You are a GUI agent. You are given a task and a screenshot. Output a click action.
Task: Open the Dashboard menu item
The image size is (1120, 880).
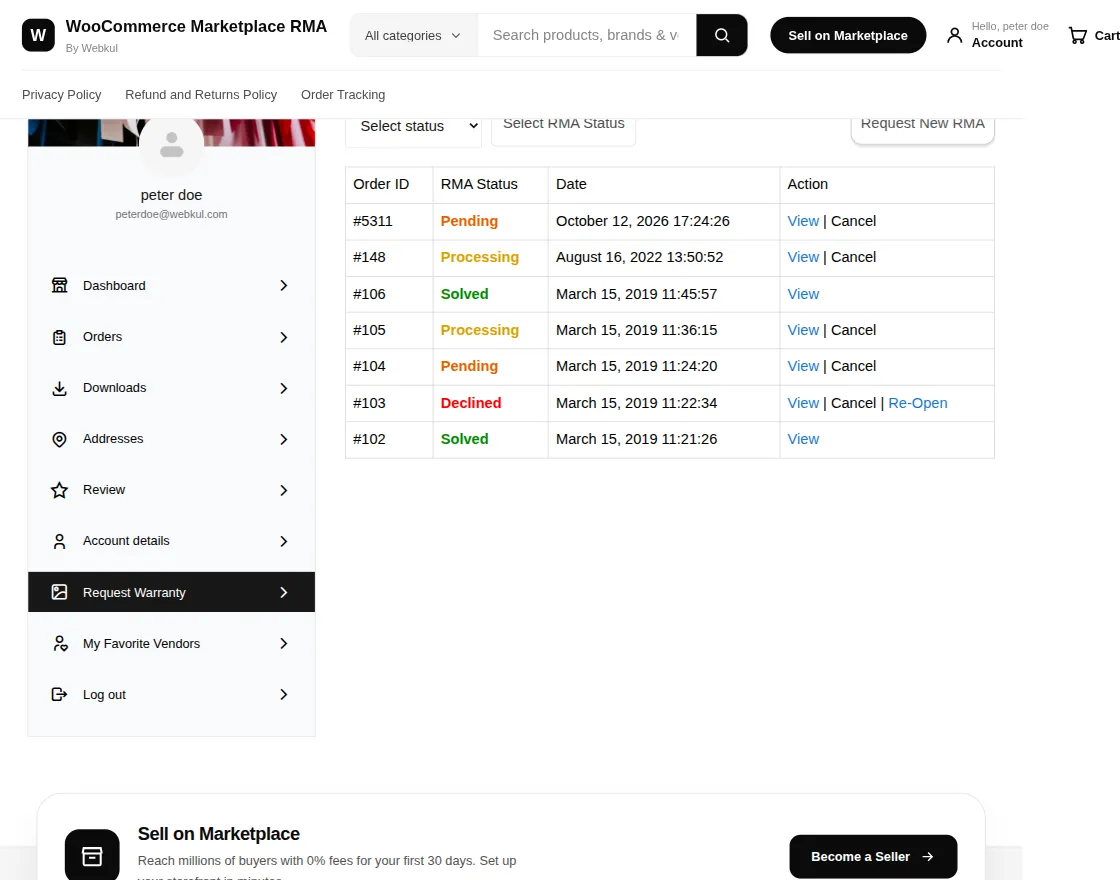tap(171, 286)
